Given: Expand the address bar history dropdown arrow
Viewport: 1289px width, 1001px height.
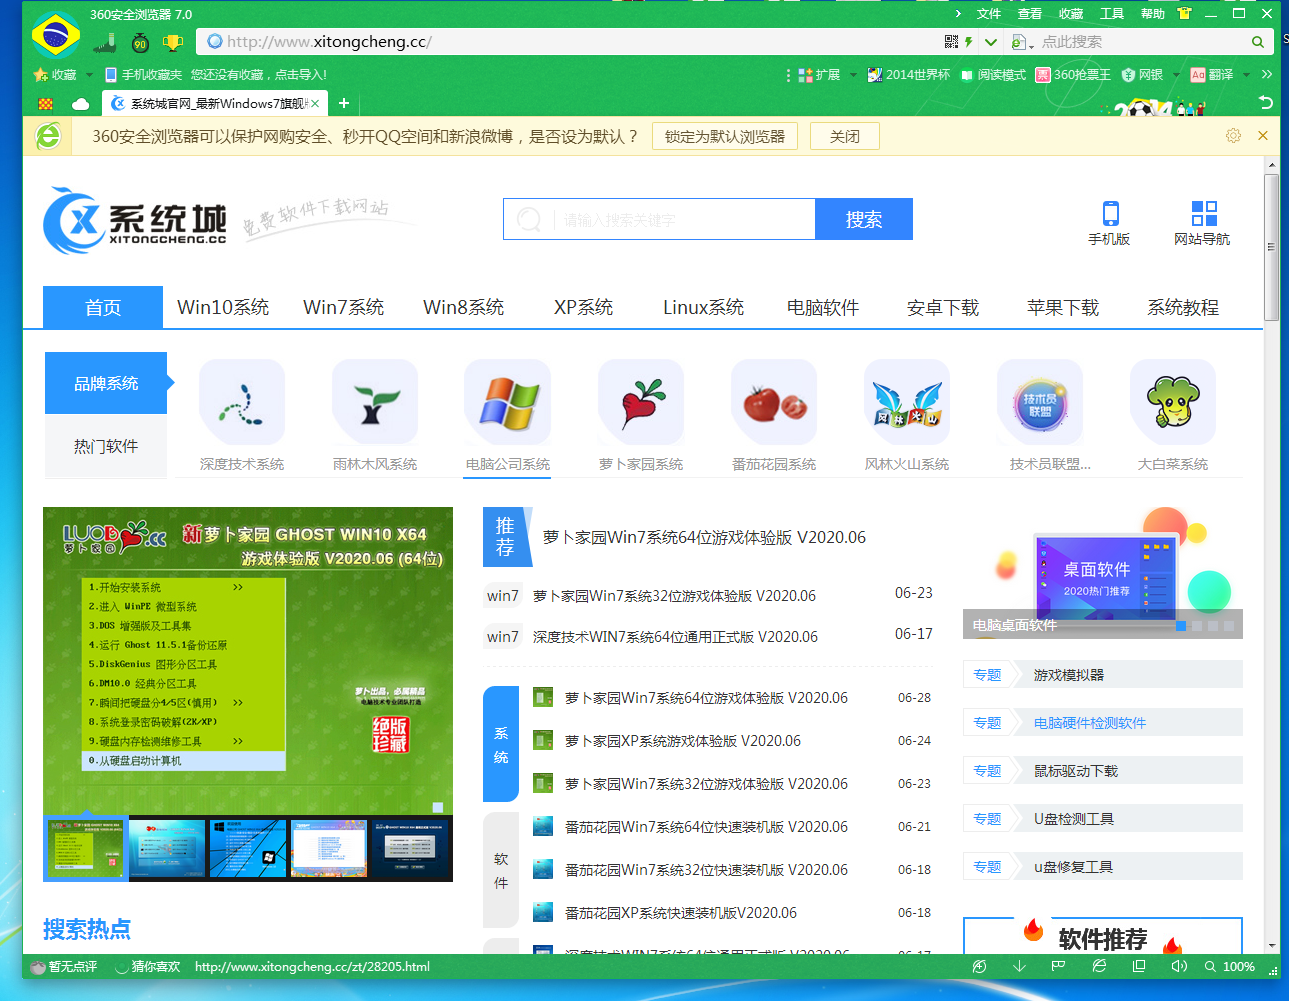Looking at the screenshot, I should click(991, 42).
